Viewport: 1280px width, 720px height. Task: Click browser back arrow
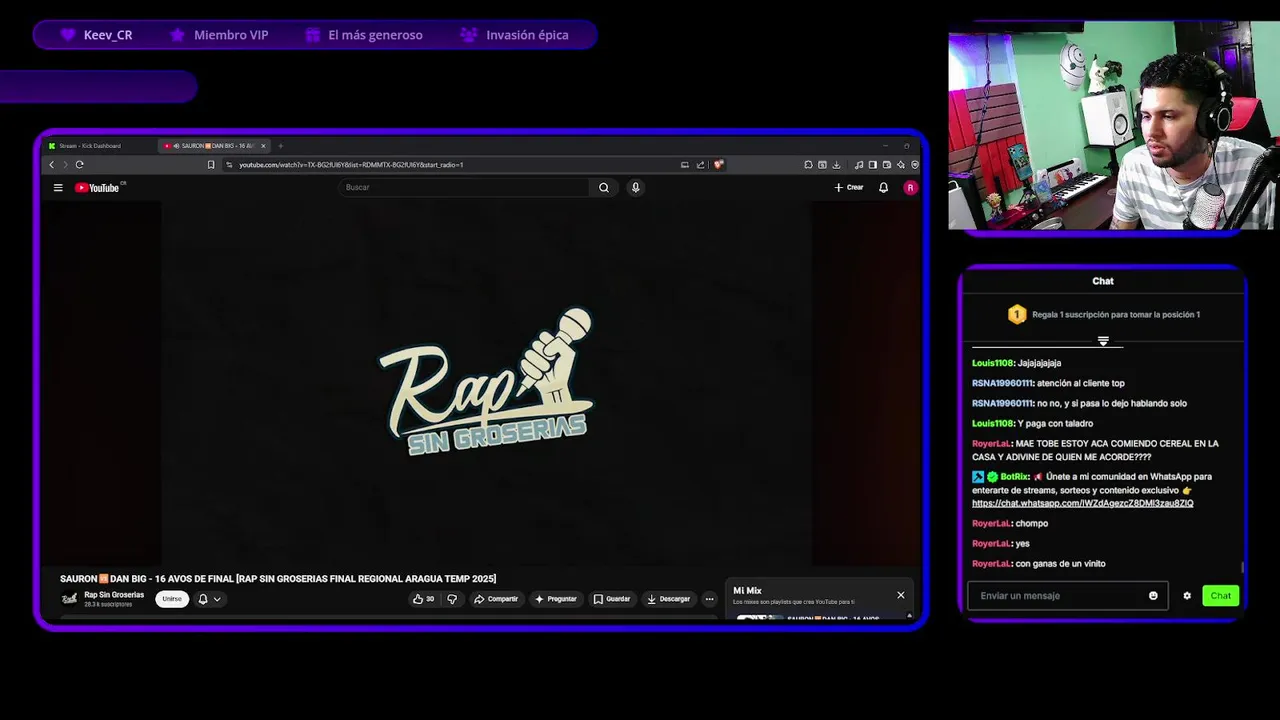coord(52,165)
